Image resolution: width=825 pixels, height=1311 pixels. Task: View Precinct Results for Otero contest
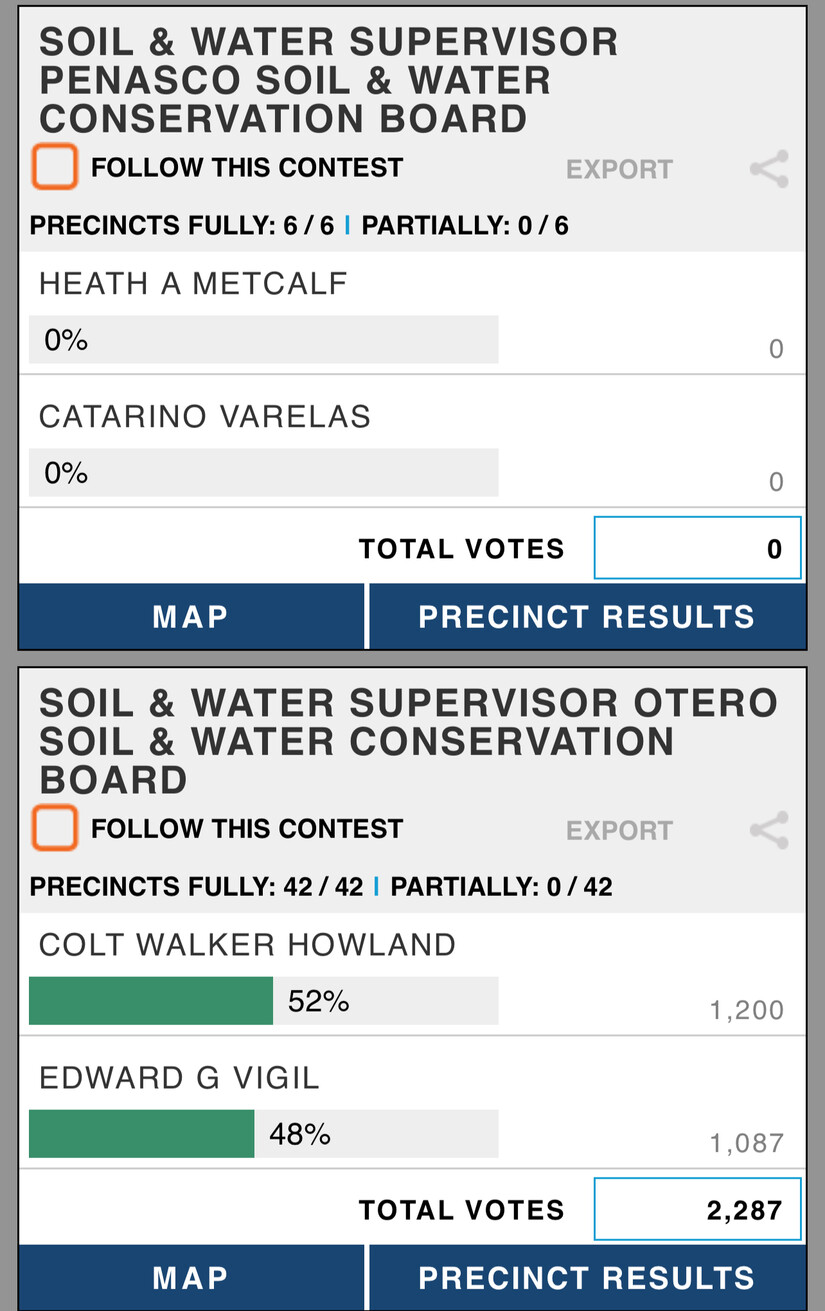tap(587, 1277)
